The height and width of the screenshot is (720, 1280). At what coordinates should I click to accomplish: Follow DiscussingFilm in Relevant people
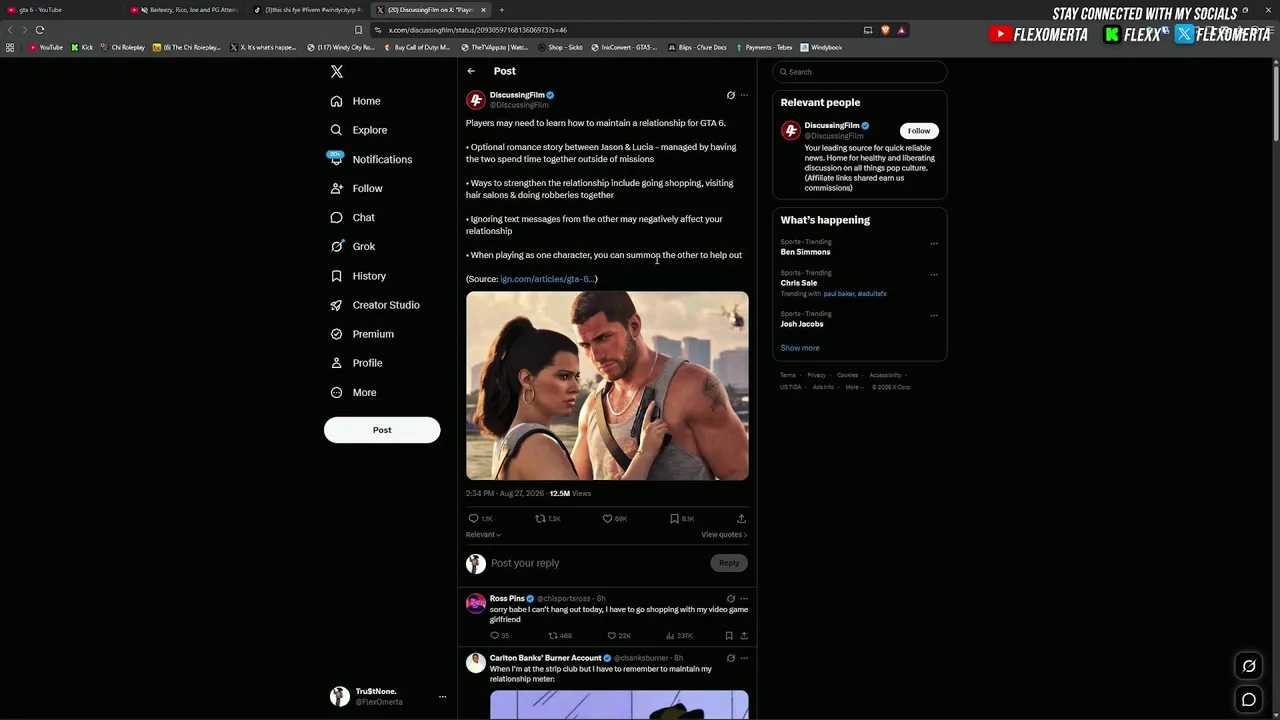pyautogui.click(x=919, y=131)
